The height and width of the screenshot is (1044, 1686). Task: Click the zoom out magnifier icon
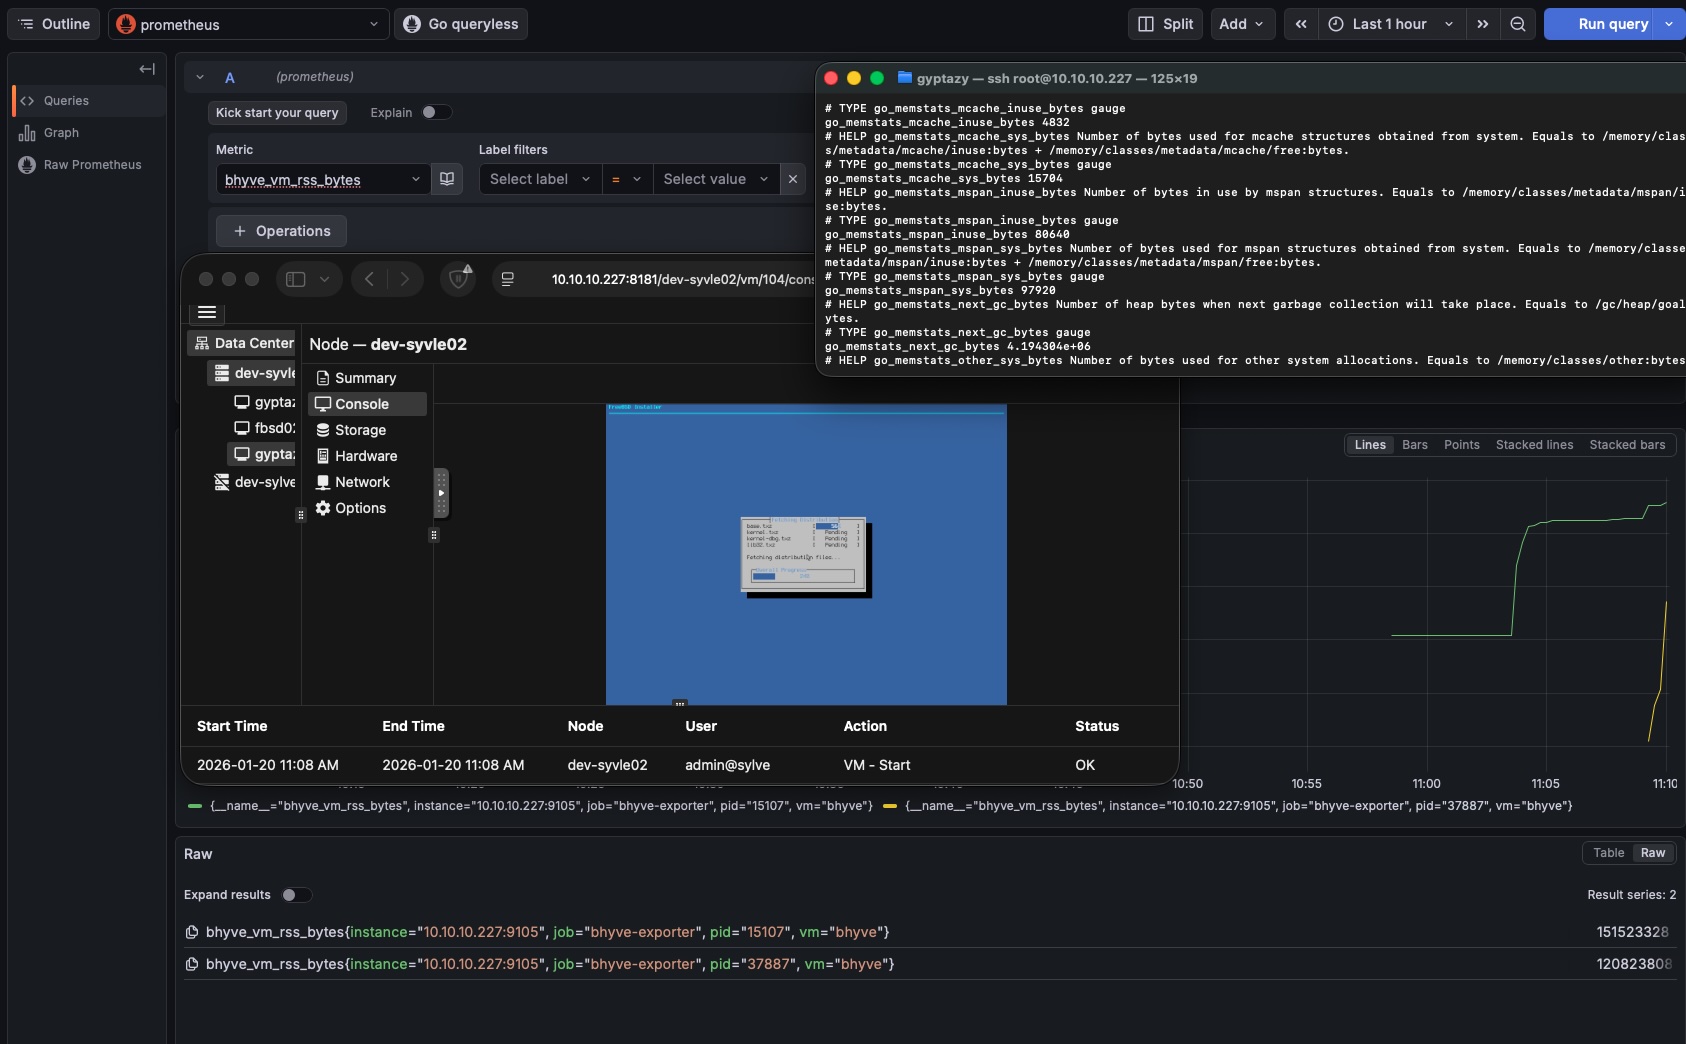[x=1518, y=23]
